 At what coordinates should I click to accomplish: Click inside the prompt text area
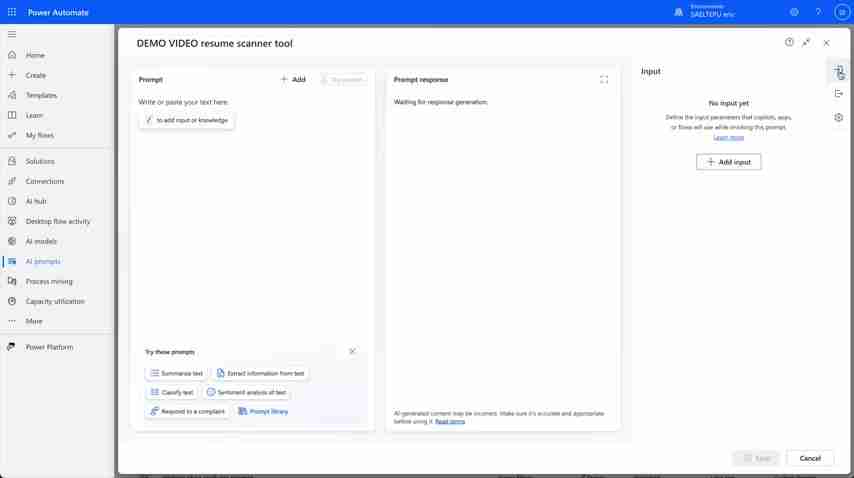click(254, 218)
